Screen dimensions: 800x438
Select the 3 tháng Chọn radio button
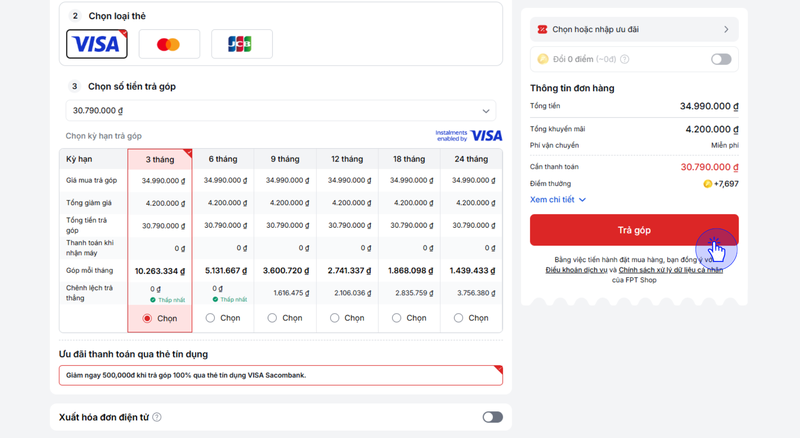pyautogui.click(x=147, y=318)
